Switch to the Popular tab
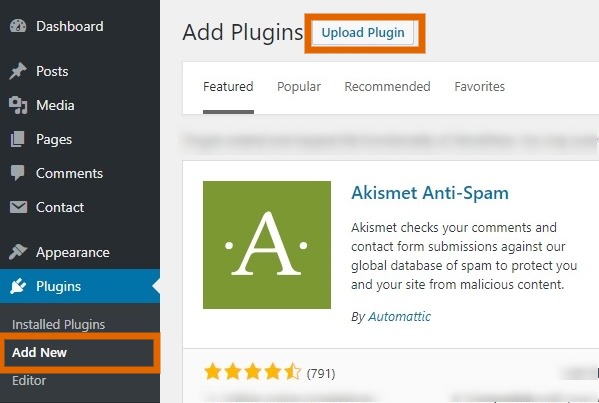Viewport: 599px width, 403px height. coord(299,87)
